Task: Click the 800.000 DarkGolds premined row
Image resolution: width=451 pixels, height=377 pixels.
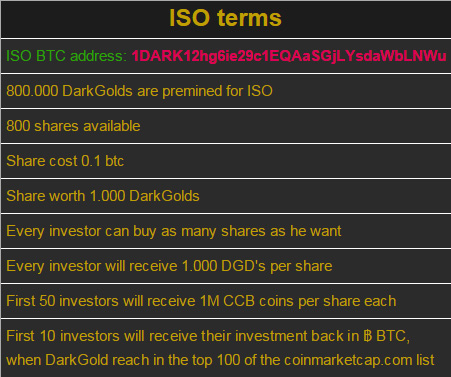Action: 226,91
